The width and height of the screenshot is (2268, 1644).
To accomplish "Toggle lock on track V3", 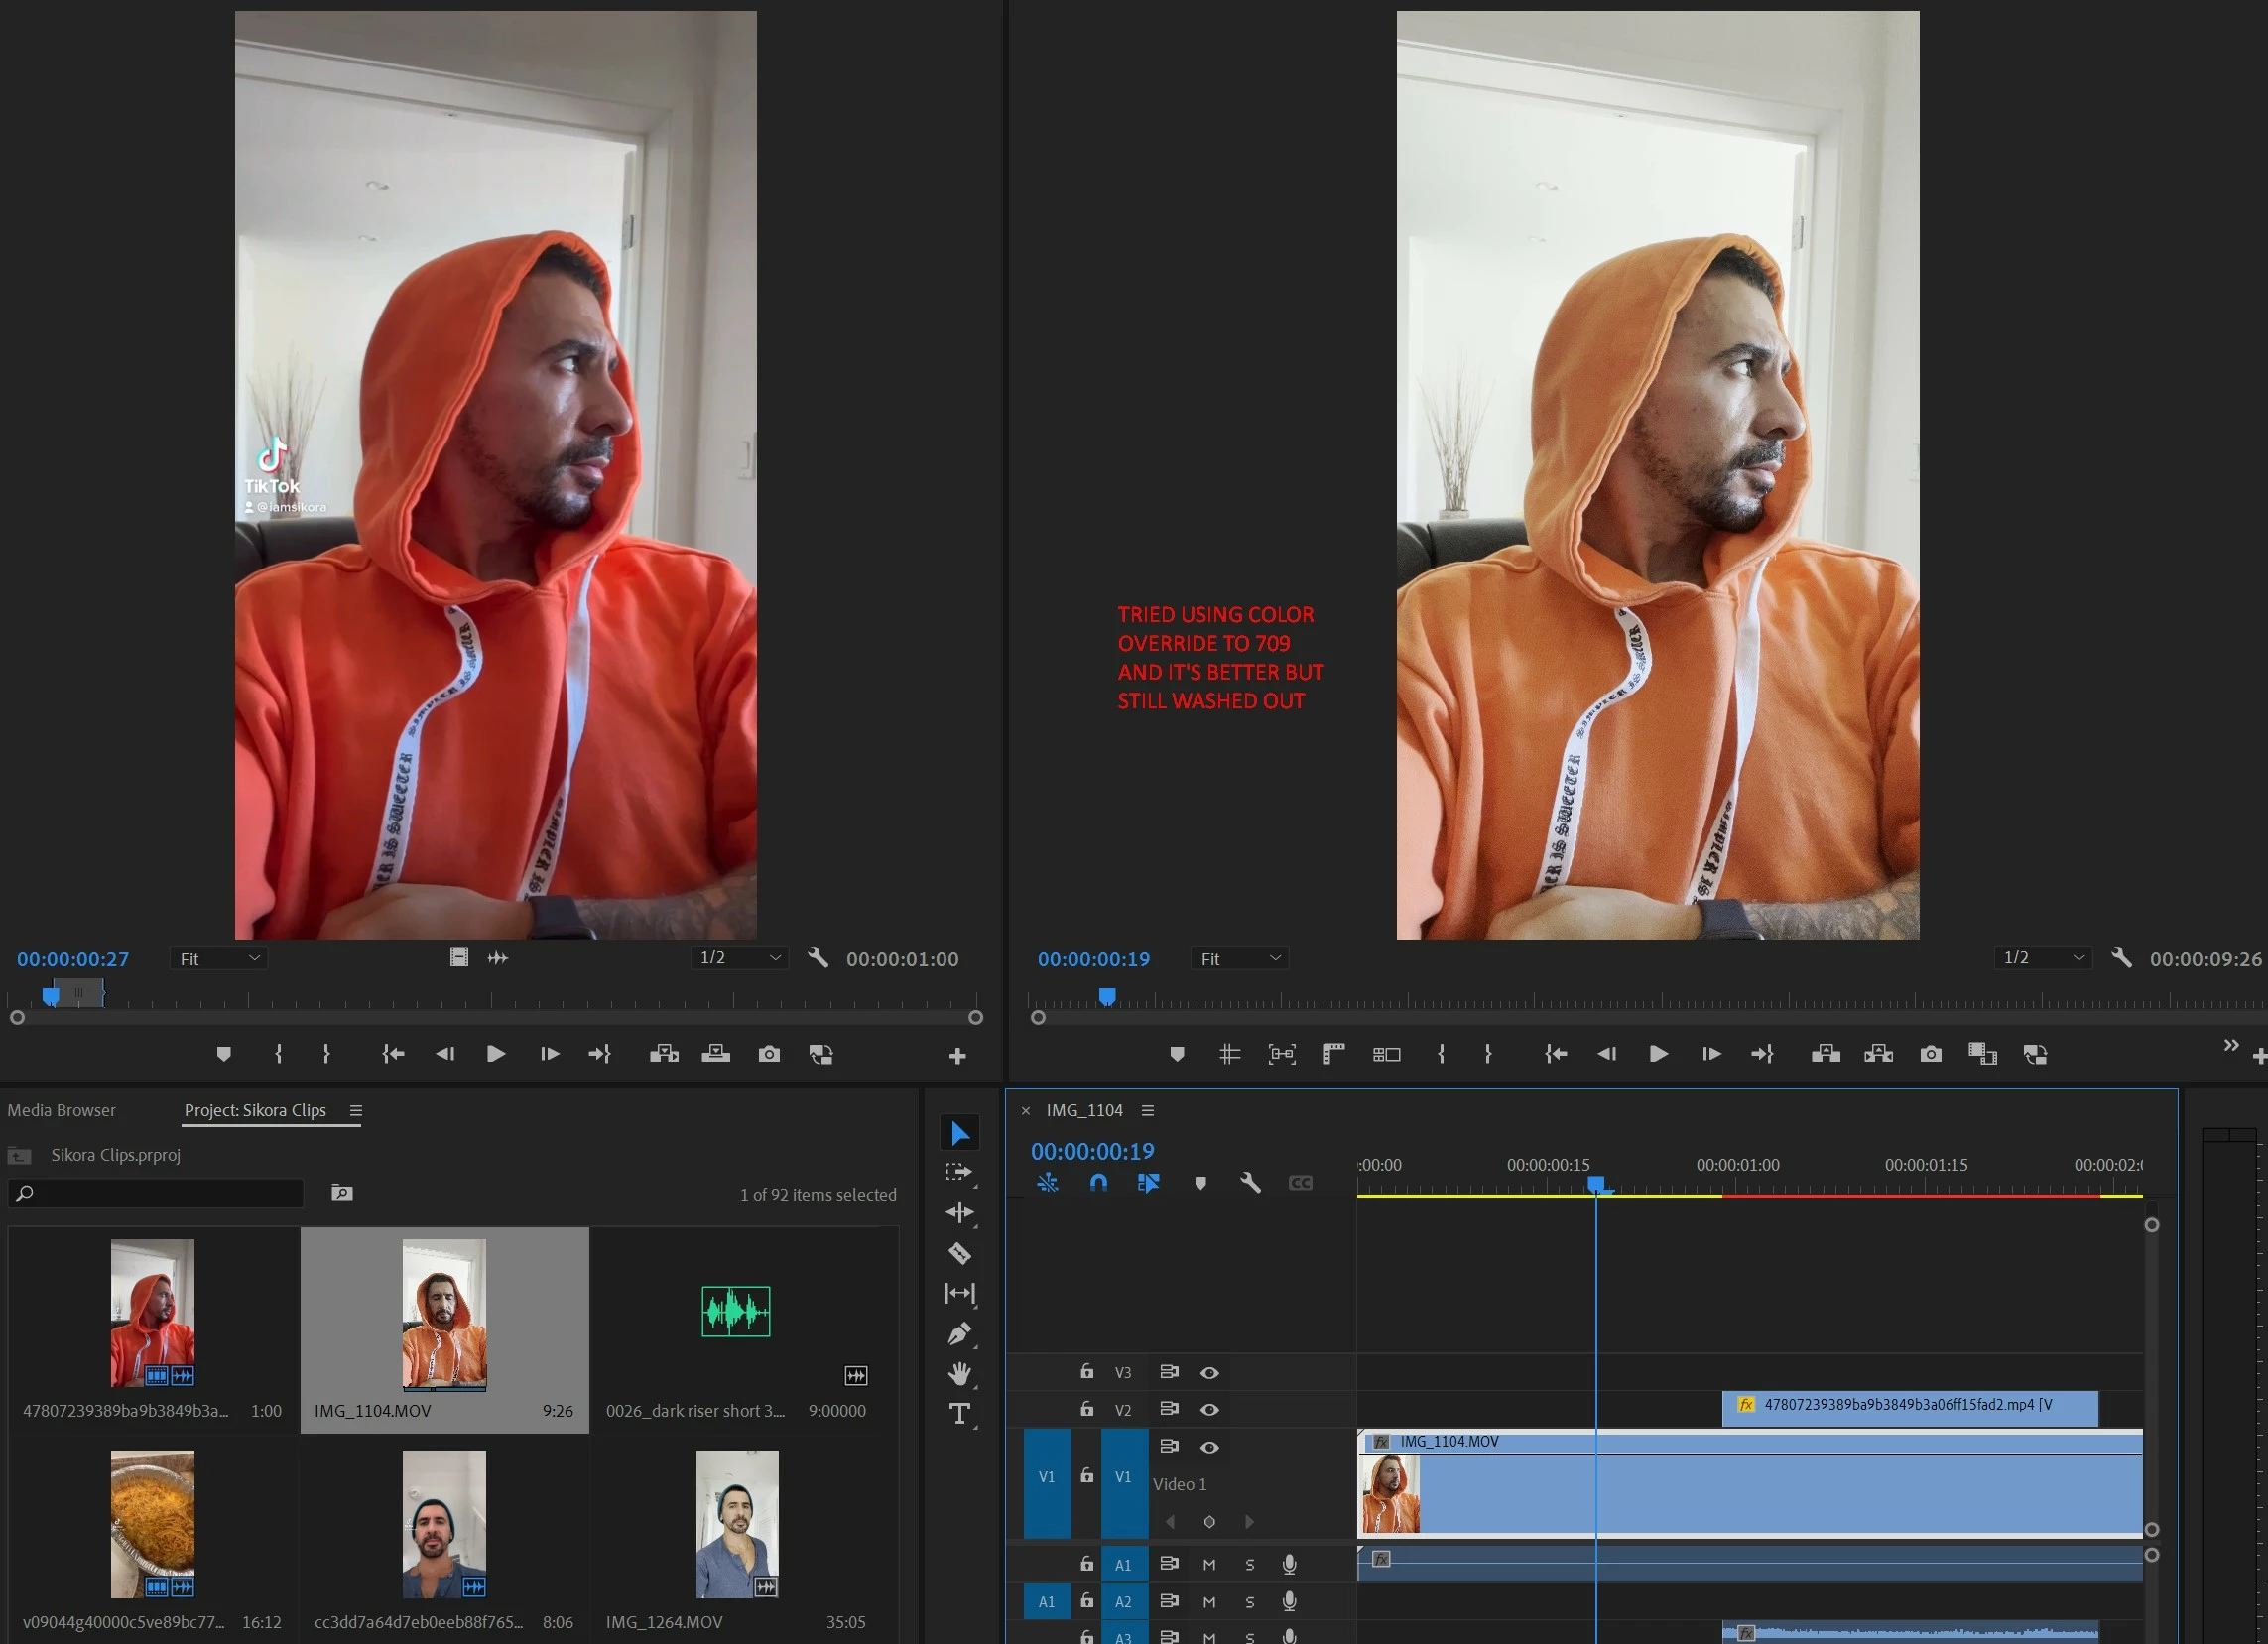I will [x=1087, y=1372].
